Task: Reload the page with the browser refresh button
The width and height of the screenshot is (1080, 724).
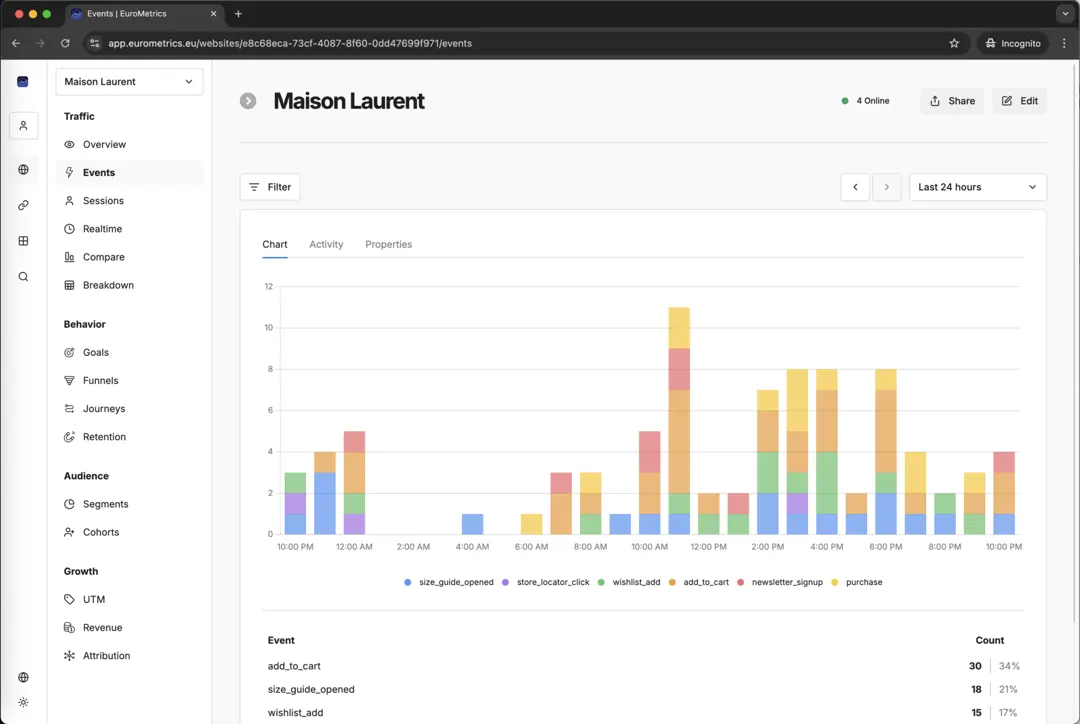Action: 65,43
